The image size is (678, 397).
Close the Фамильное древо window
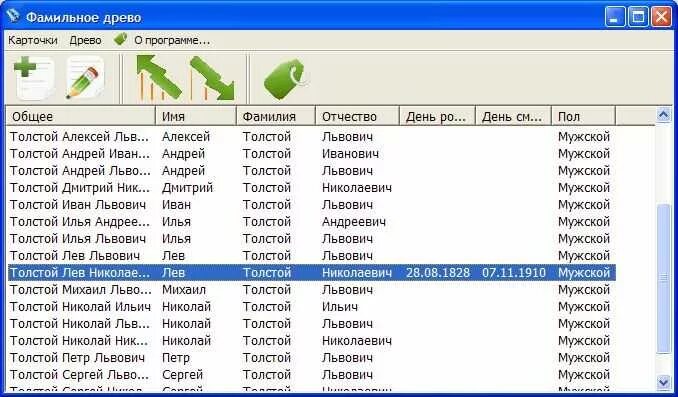coord(662,17)
